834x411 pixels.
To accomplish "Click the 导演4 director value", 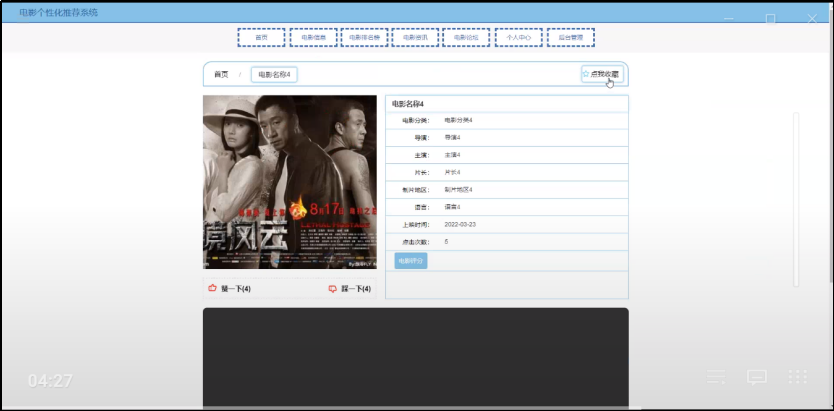I will pyautogui.click(x=453, y=138).
